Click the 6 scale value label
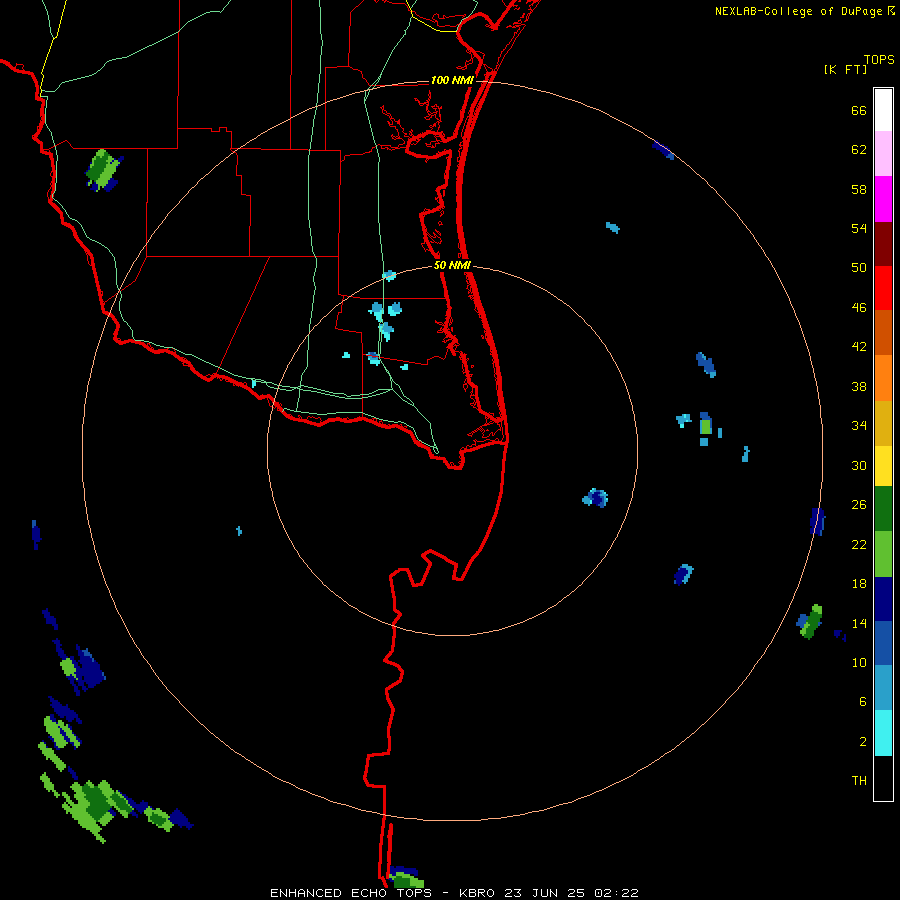This screenshot has height=900, width=900. [863, 702]
